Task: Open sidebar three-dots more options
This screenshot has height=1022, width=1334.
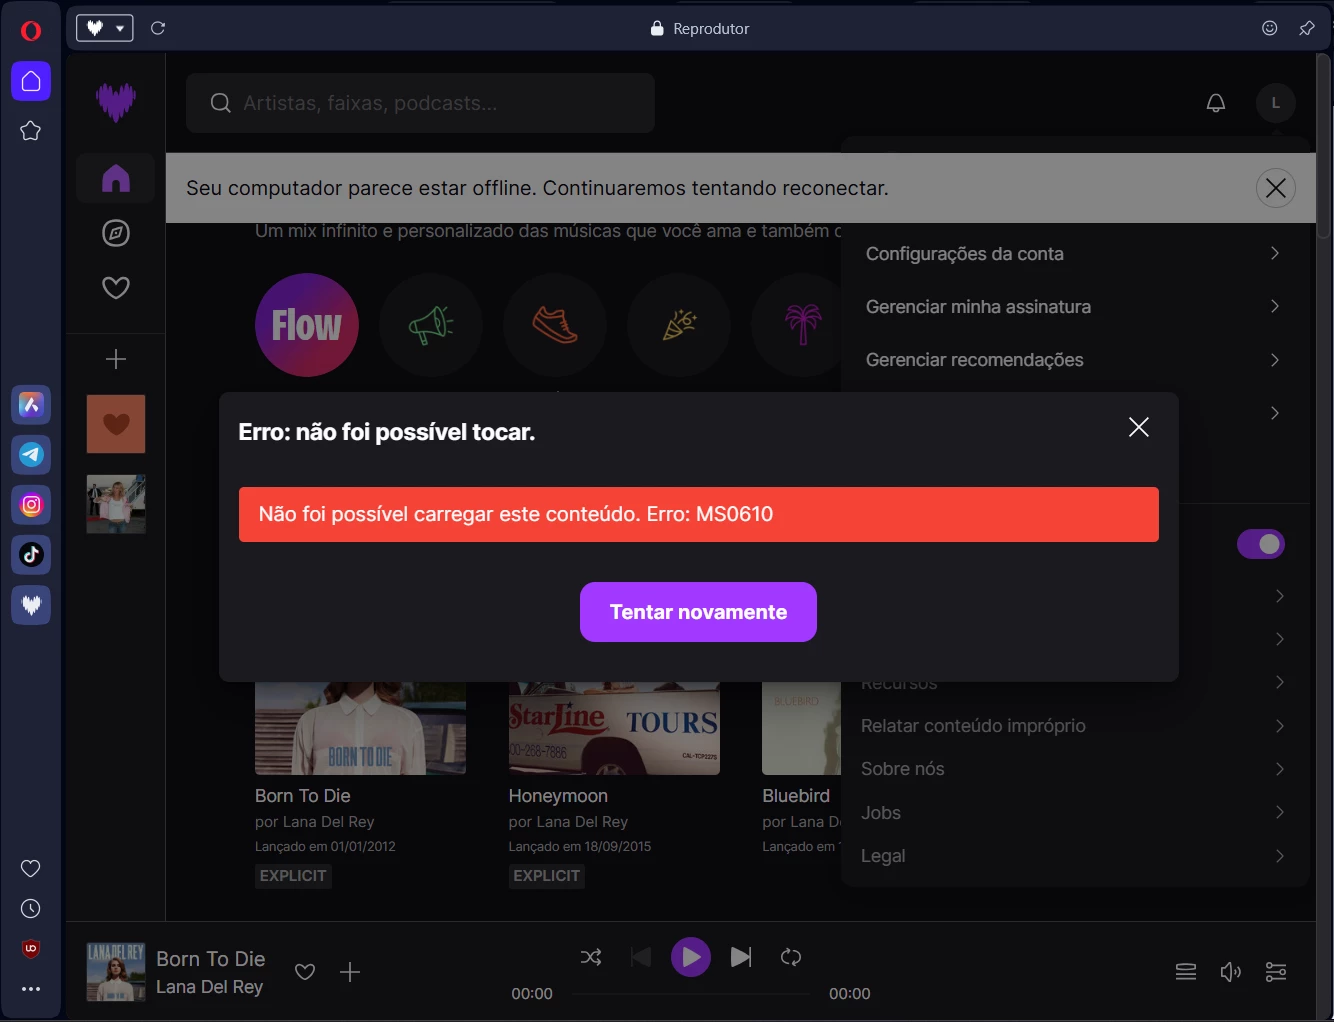Action: (31, 989)
